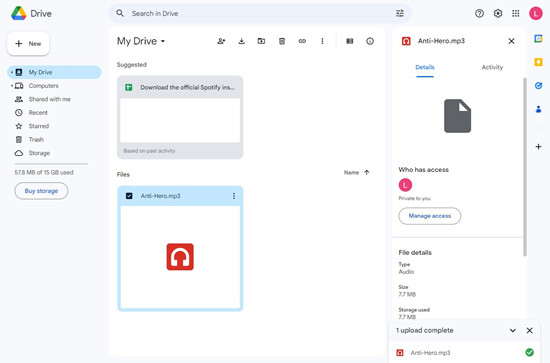Viewport: 550px width, 363px height.
Task: Close the upload complete popup
Action: pyautogui.click(x=530, y=330)
